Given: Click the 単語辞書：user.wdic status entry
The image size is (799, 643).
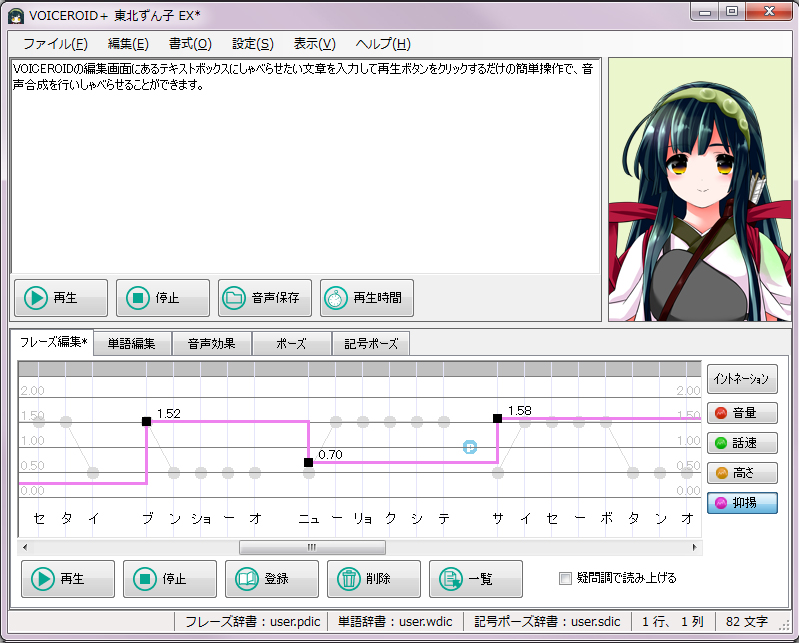Looking at the screenshot, I should (395, 622).
